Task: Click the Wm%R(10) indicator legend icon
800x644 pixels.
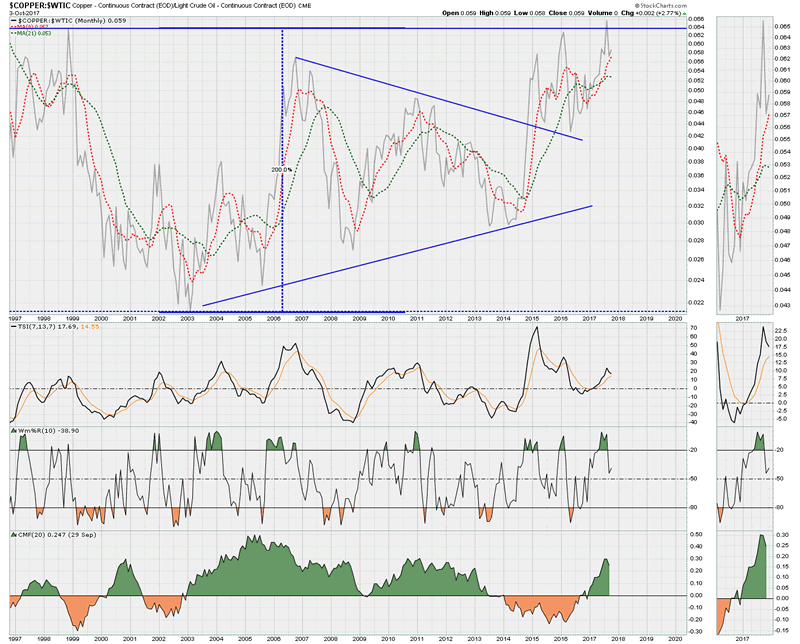Action: coord(12,431)
